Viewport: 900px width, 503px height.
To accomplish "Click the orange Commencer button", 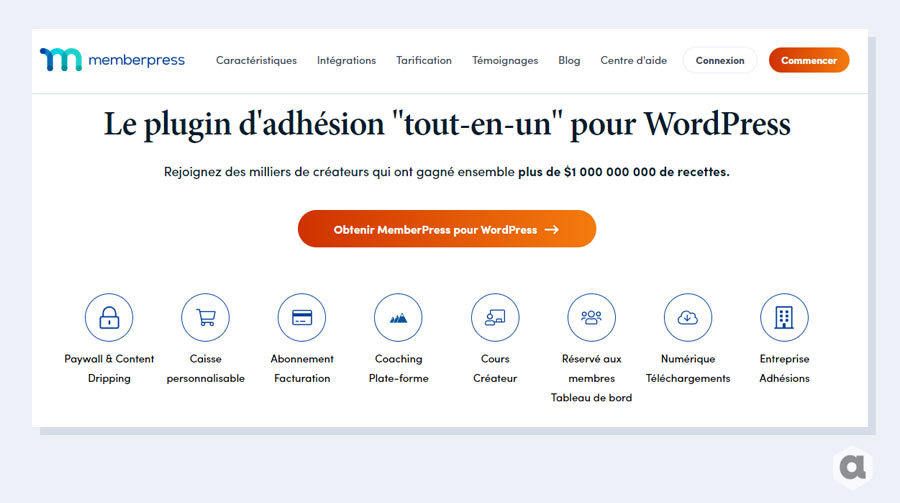I will (x=809, y=60).
